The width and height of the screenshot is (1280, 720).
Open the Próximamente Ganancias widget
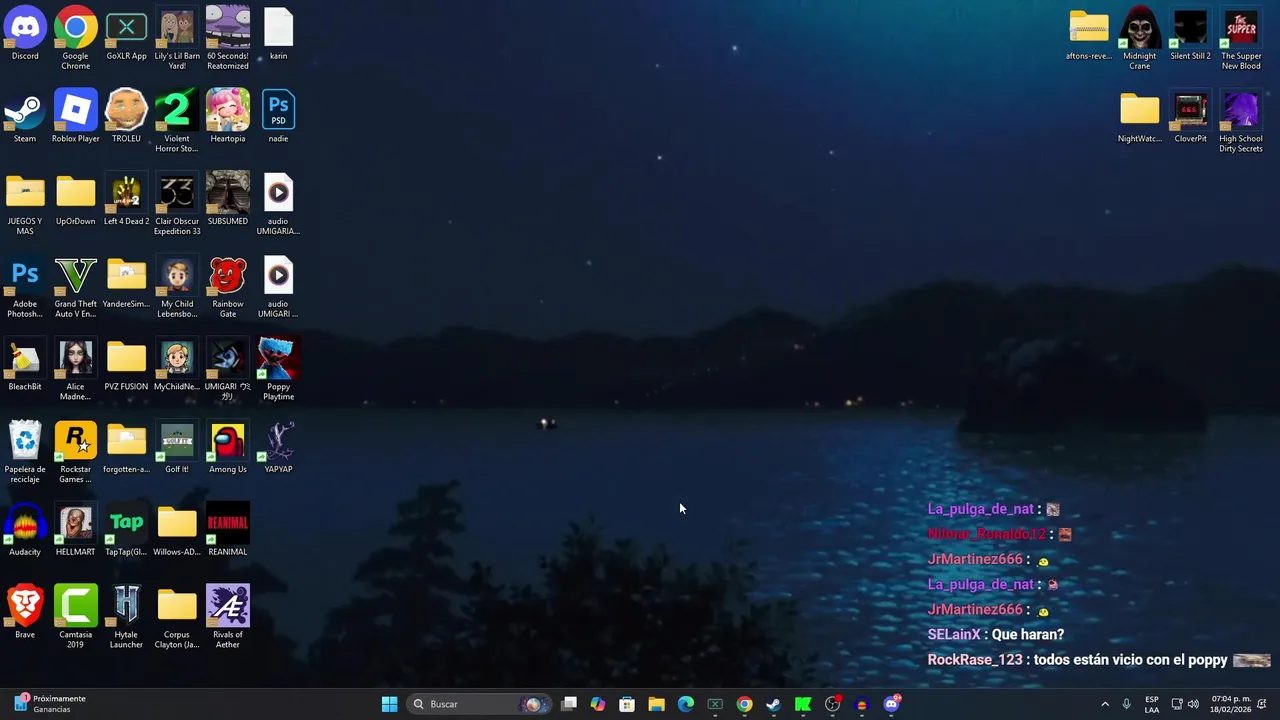point(50,704)
